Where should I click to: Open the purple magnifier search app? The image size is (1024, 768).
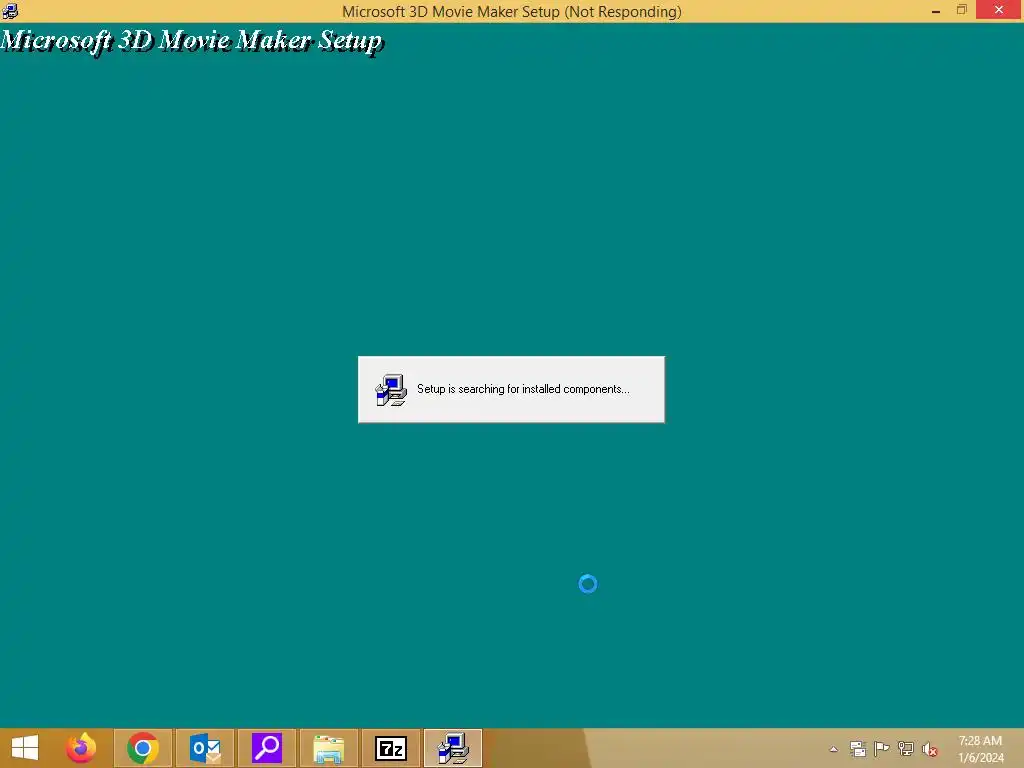point(266,748)
